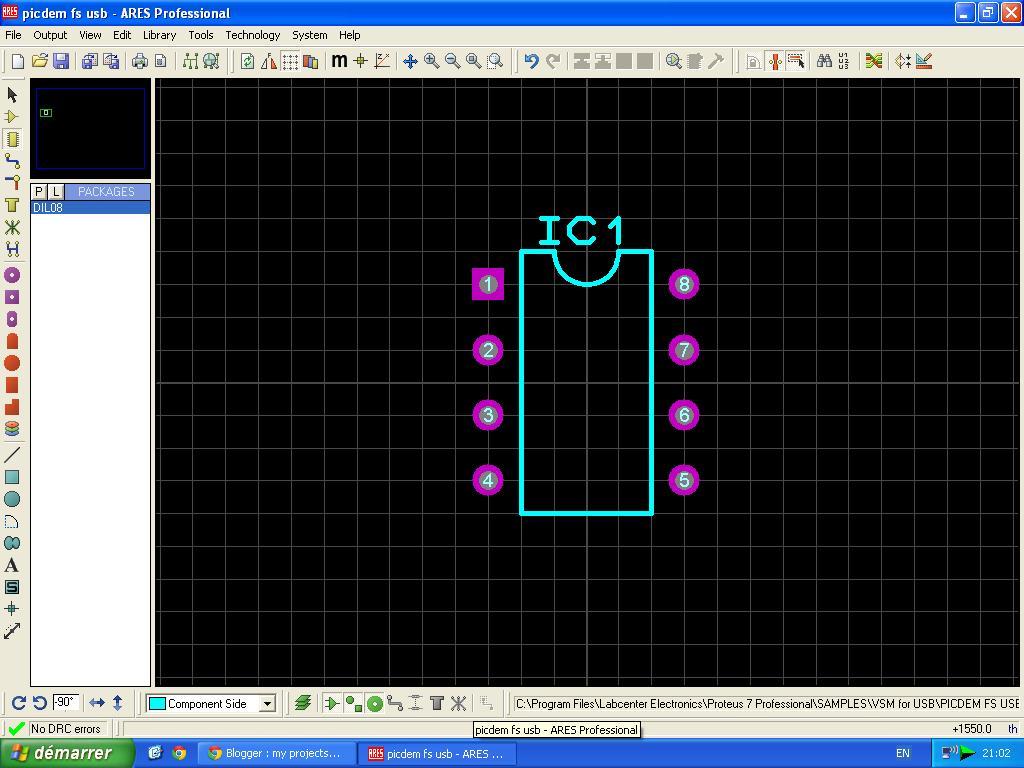Choose the Component placement mode icon
The width and height of the screenshot is (1024, 768).
click(12, 117)
